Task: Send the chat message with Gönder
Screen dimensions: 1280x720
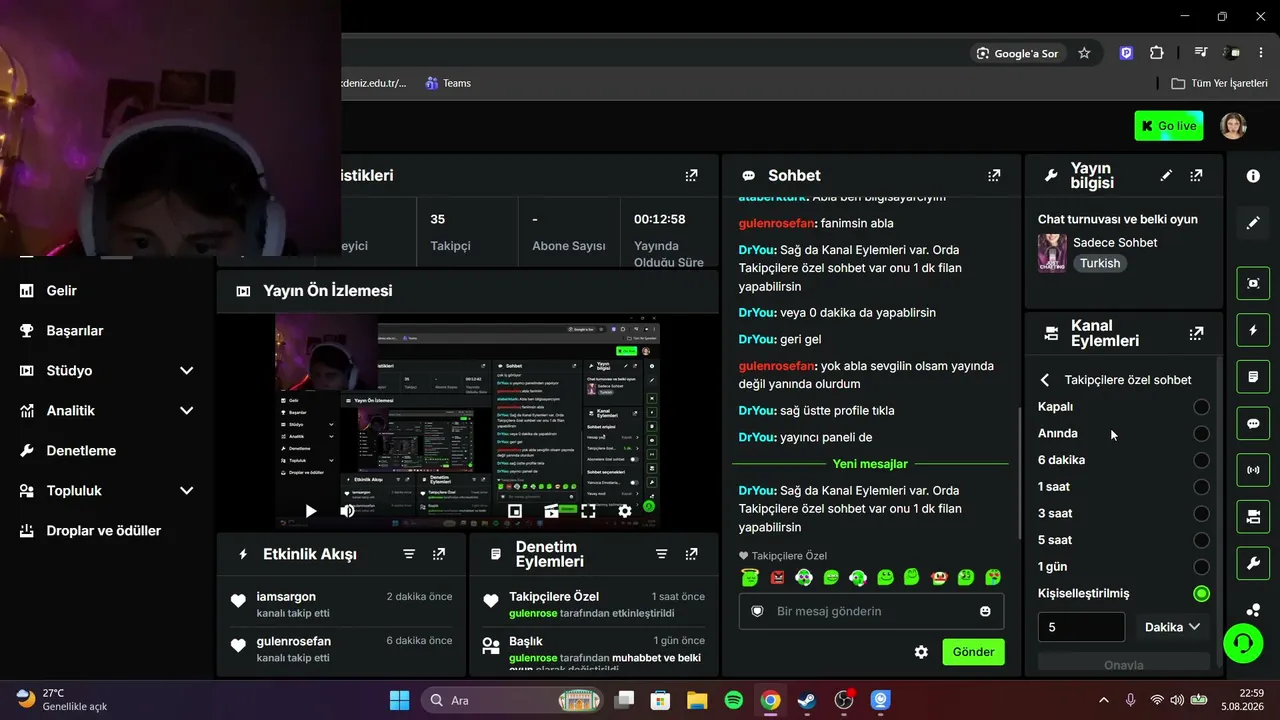Action: 973,652
